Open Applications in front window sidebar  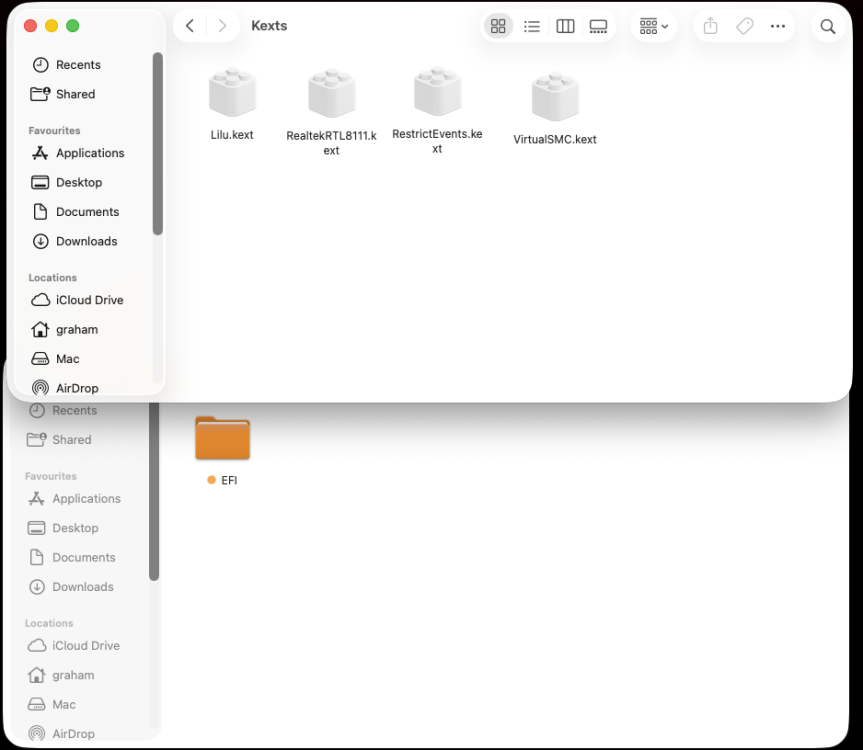(90, 153)
